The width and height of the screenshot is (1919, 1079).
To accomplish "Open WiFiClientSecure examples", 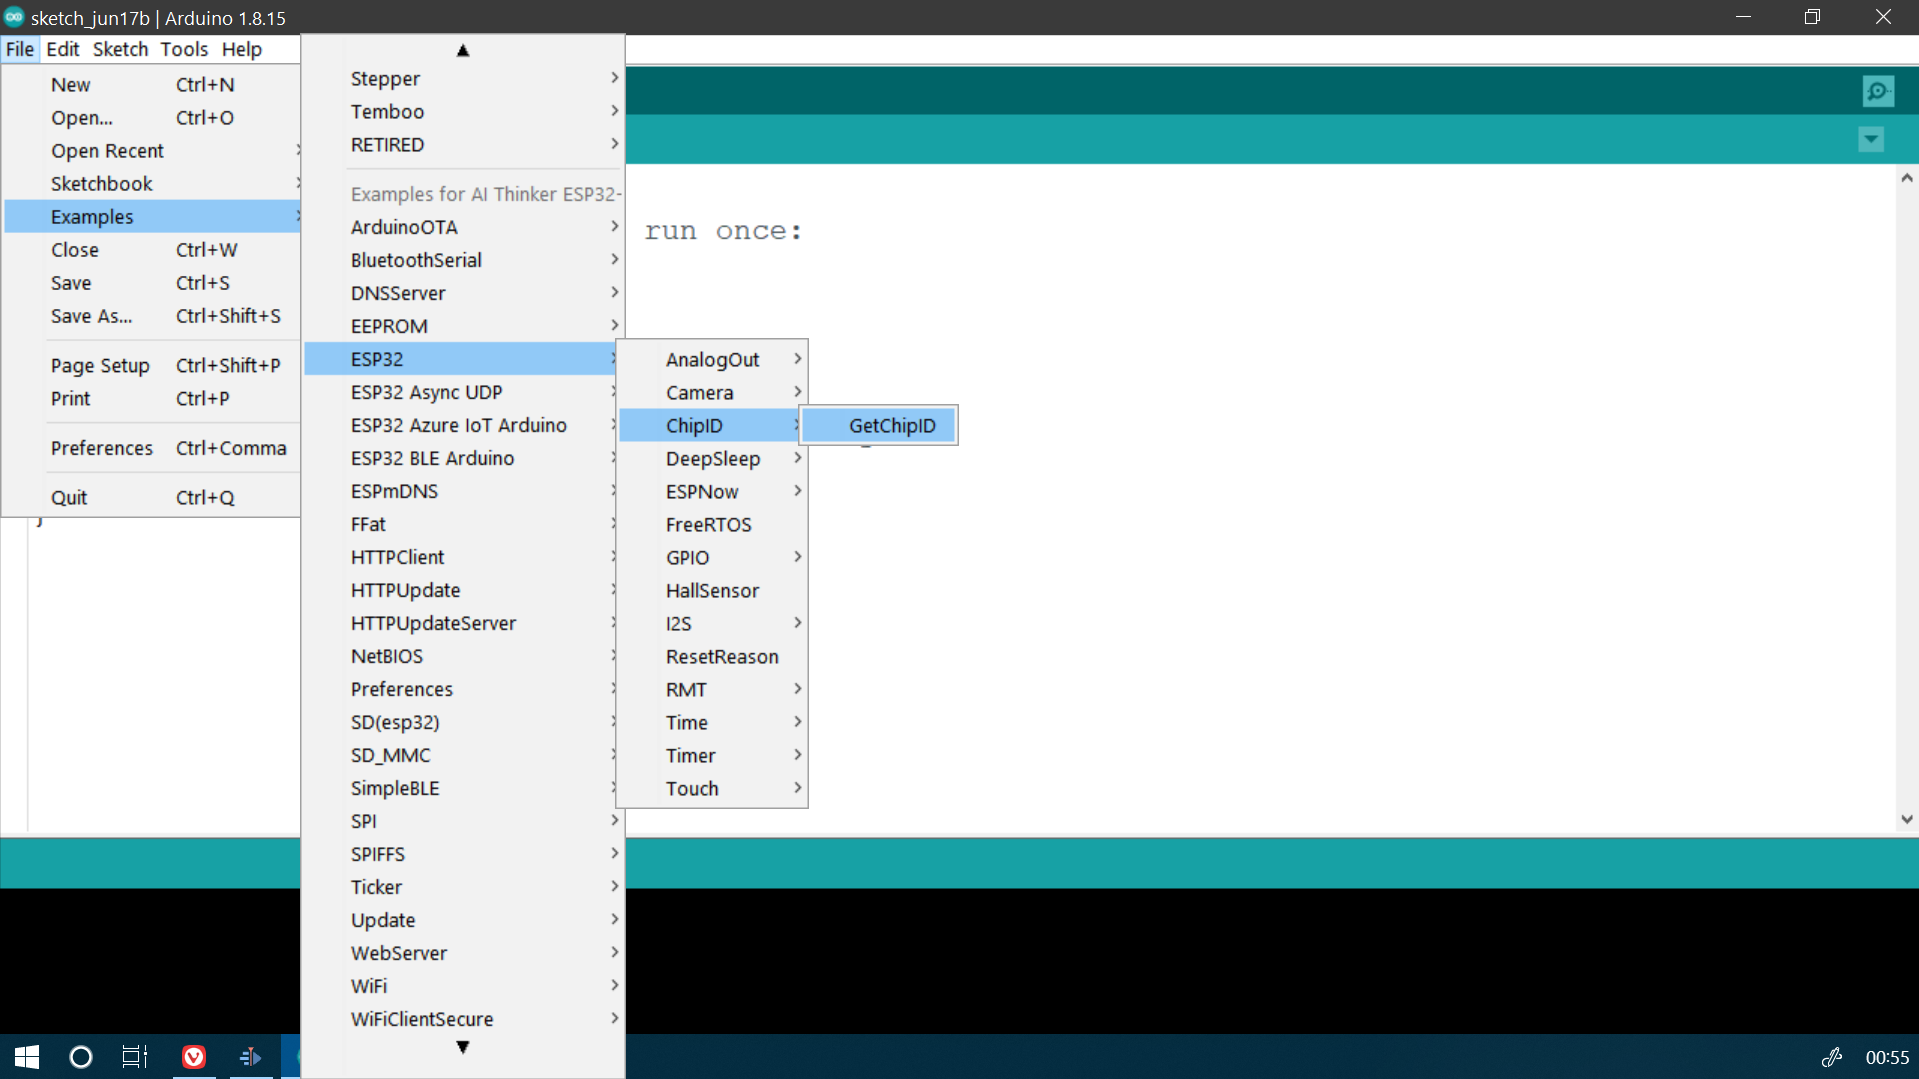I will (x=463, y=1019).
